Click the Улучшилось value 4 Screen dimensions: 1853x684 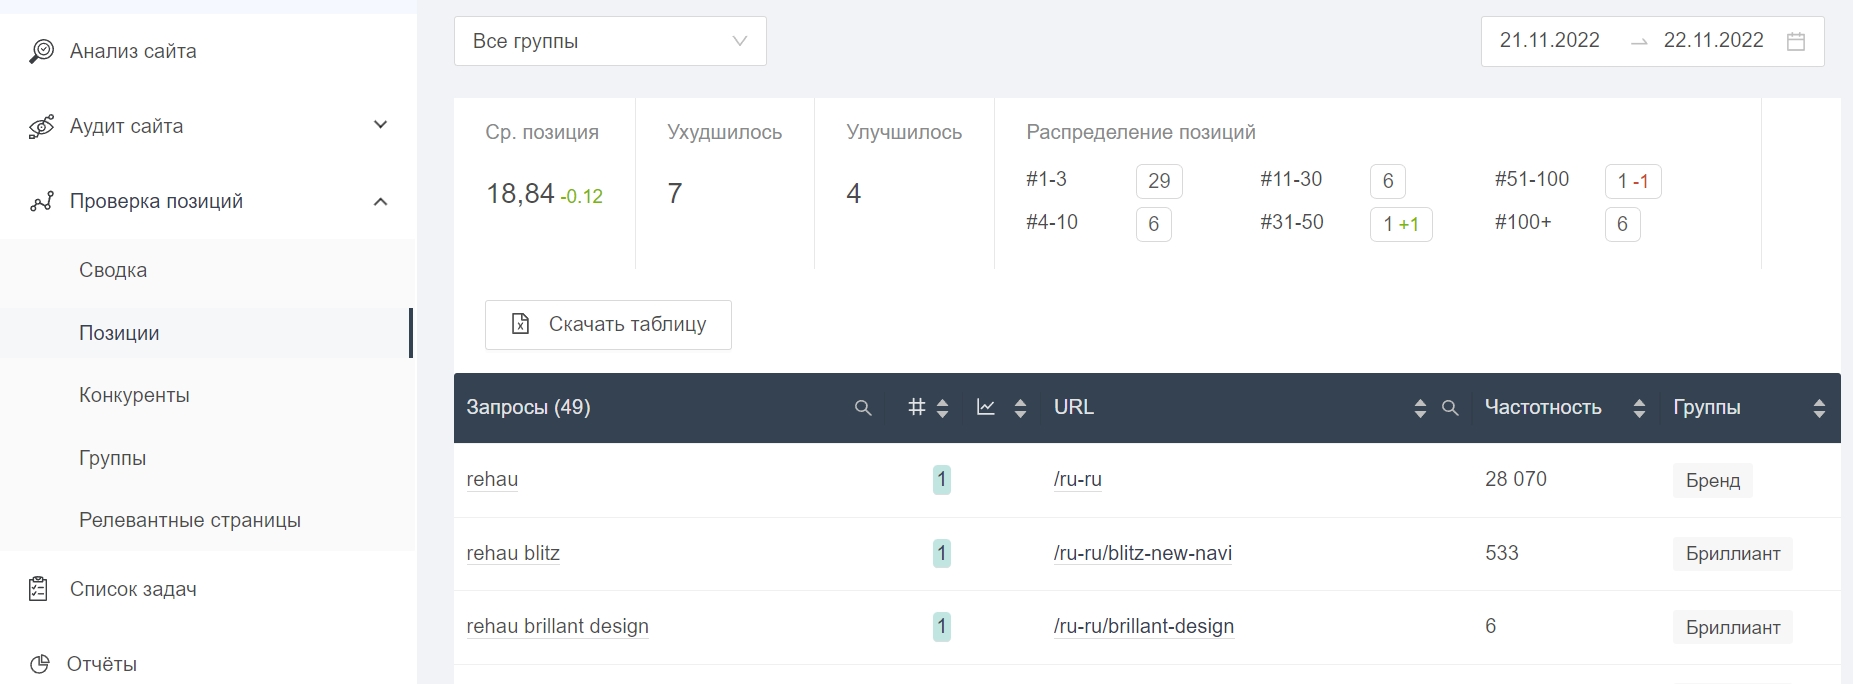853,193
